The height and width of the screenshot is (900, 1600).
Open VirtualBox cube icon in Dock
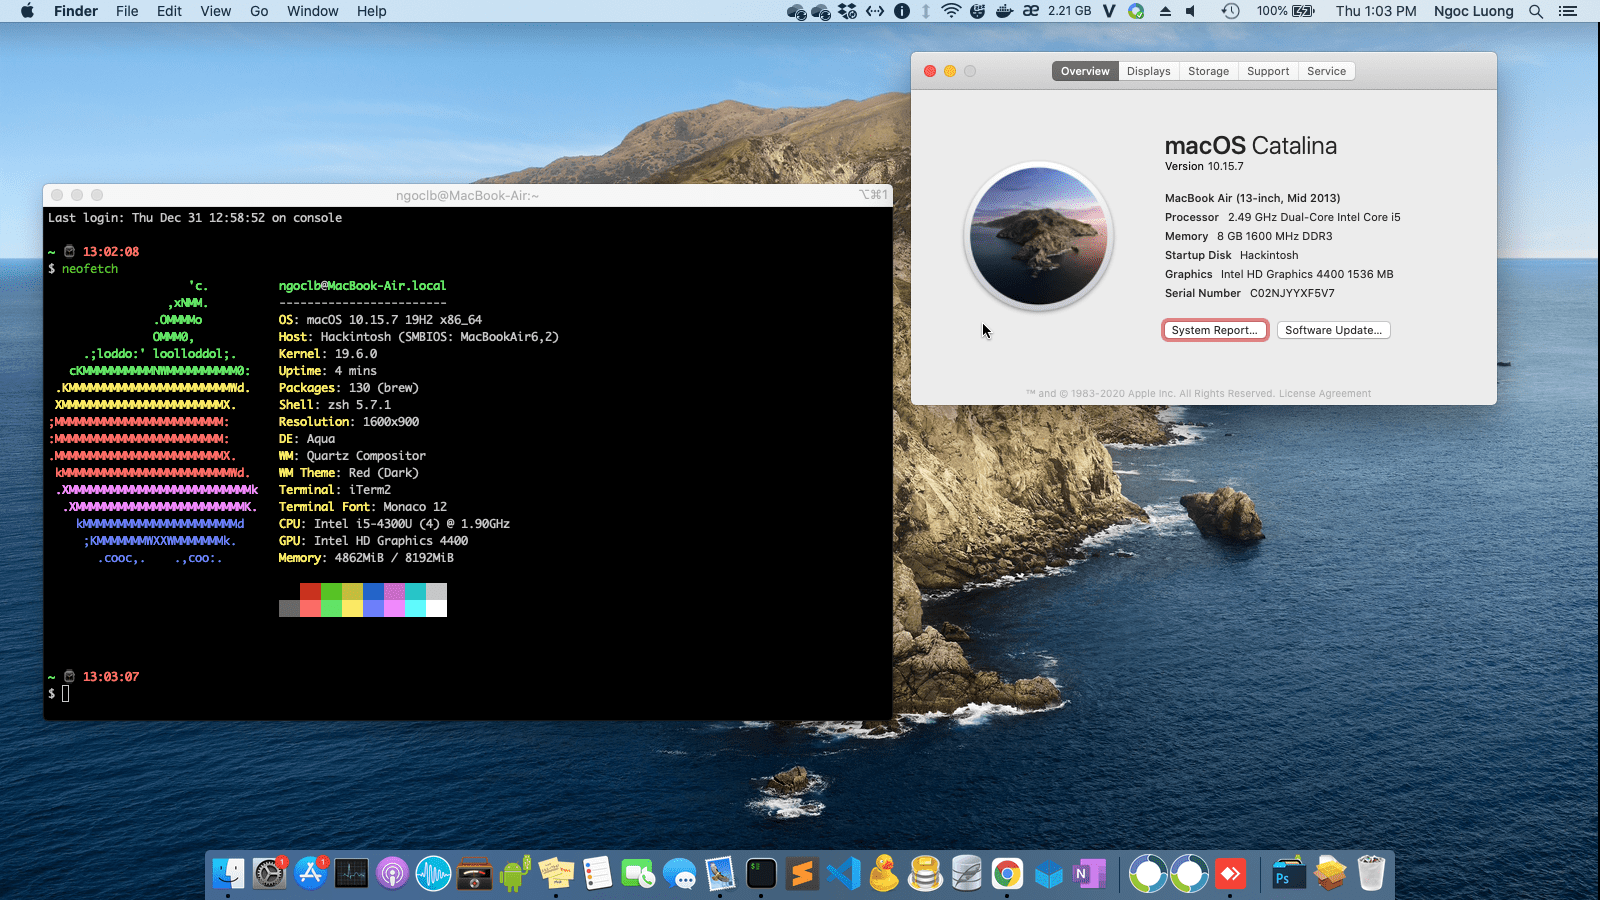[1048, 874]
